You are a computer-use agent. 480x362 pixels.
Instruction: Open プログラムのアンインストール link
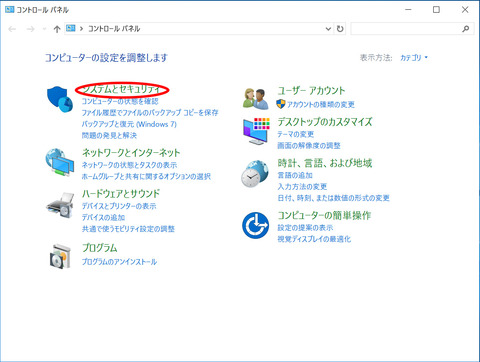point(119,262)
